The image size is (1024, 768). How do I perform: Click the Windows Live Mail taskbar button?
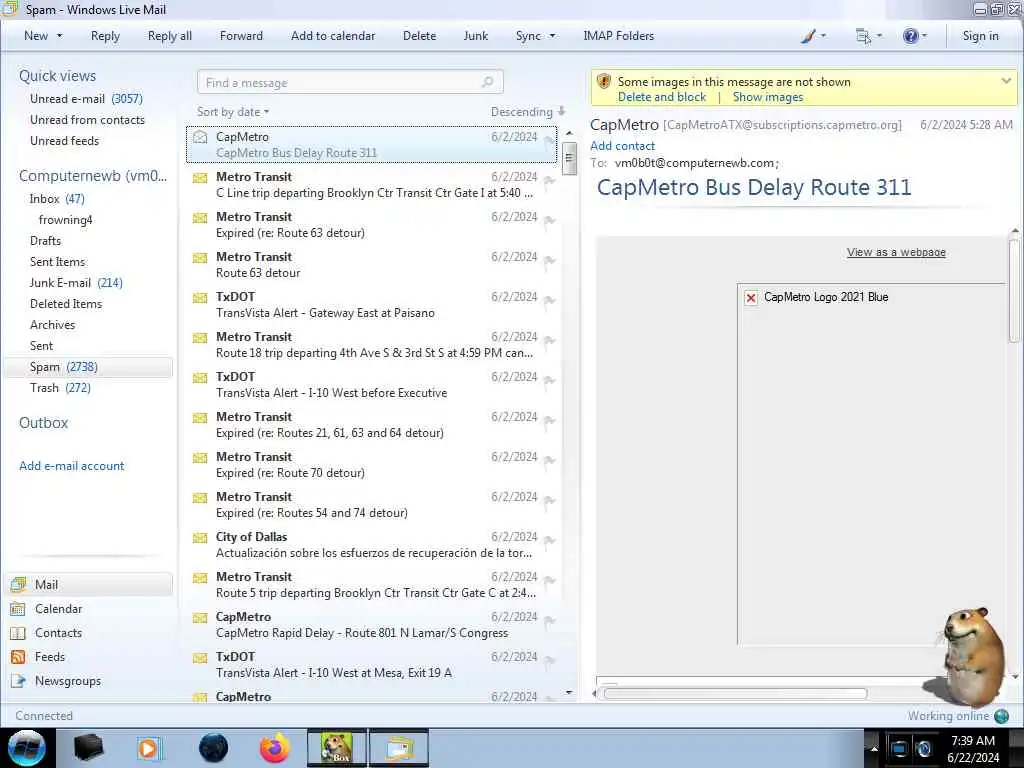(399, 748)
